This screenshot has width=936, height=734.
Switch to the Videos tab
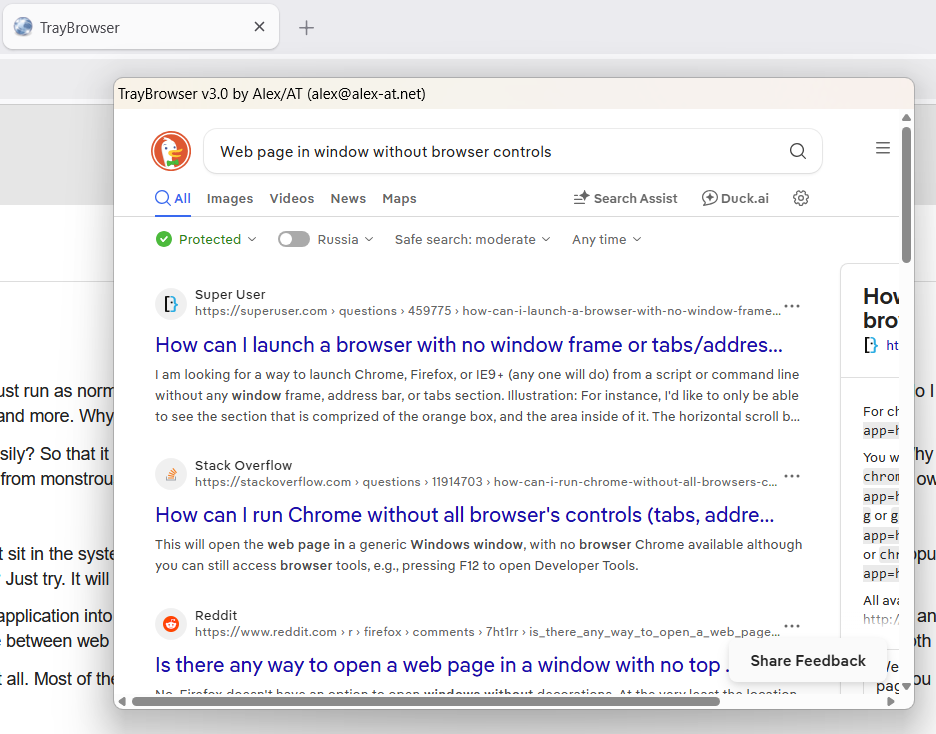(x=292, y=198)
